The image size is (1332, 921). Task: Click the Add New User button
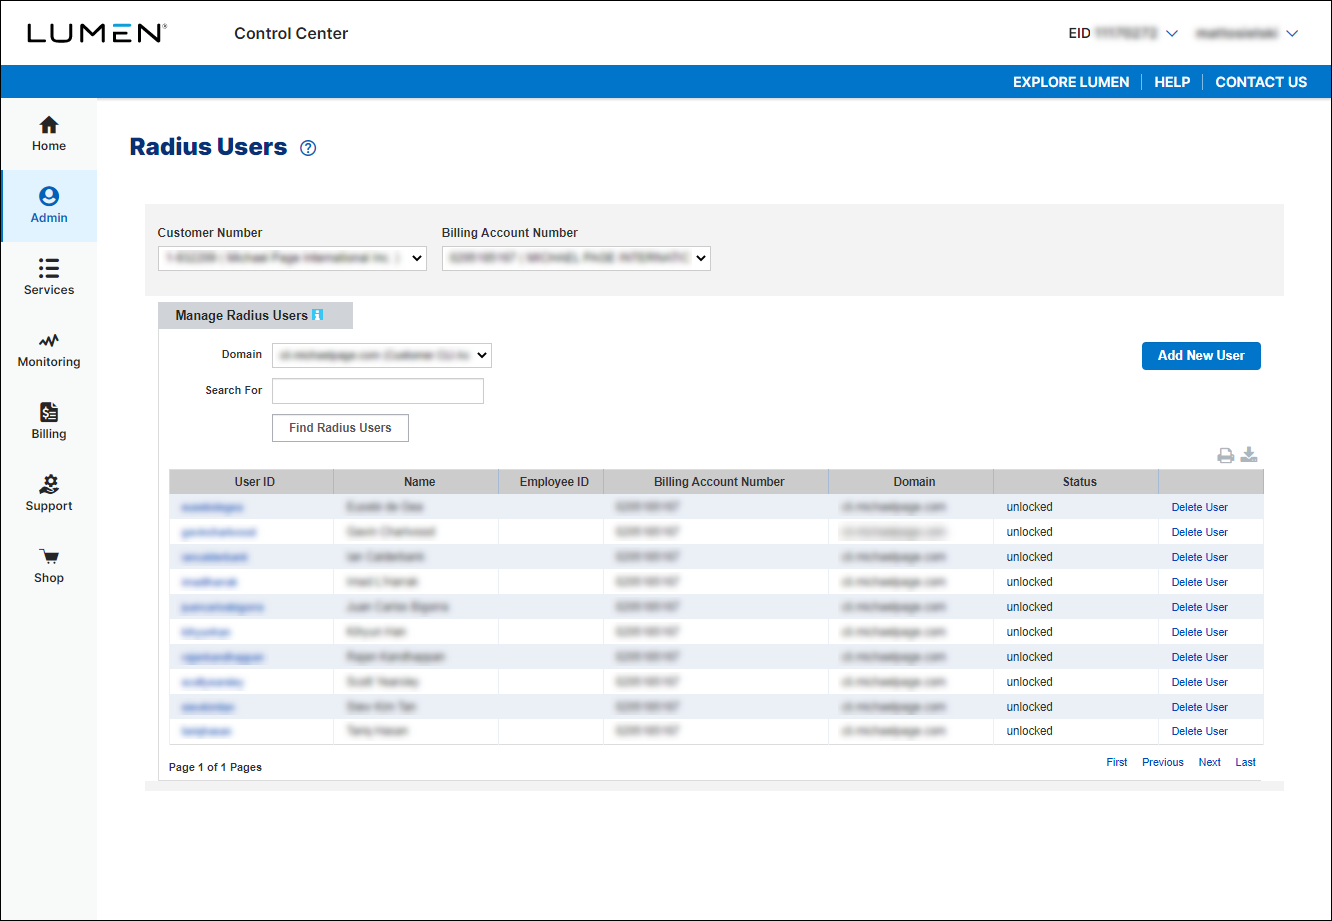point(1201,356)
